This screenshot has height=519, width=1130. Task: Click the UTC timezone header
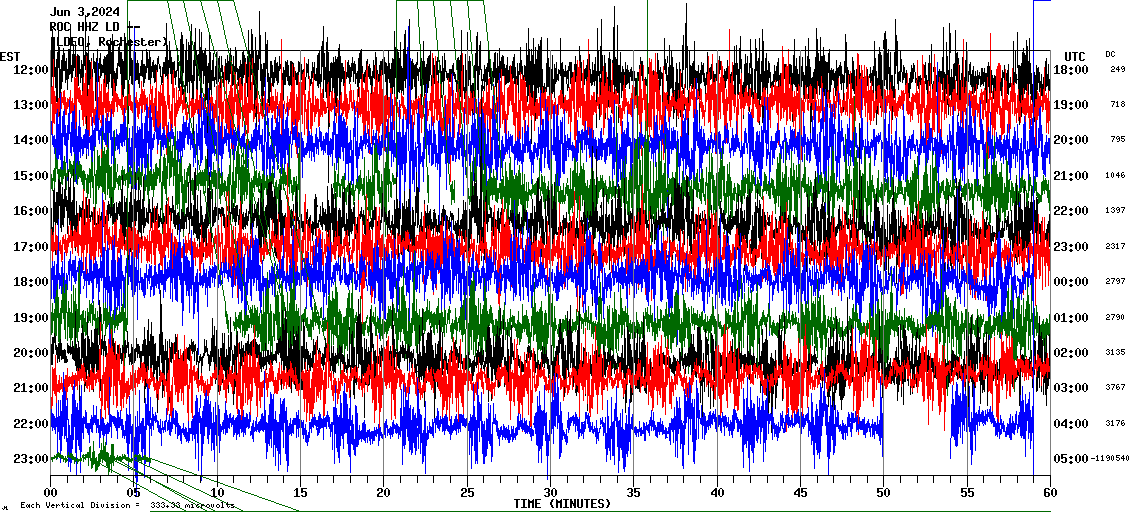point(1074,56)
